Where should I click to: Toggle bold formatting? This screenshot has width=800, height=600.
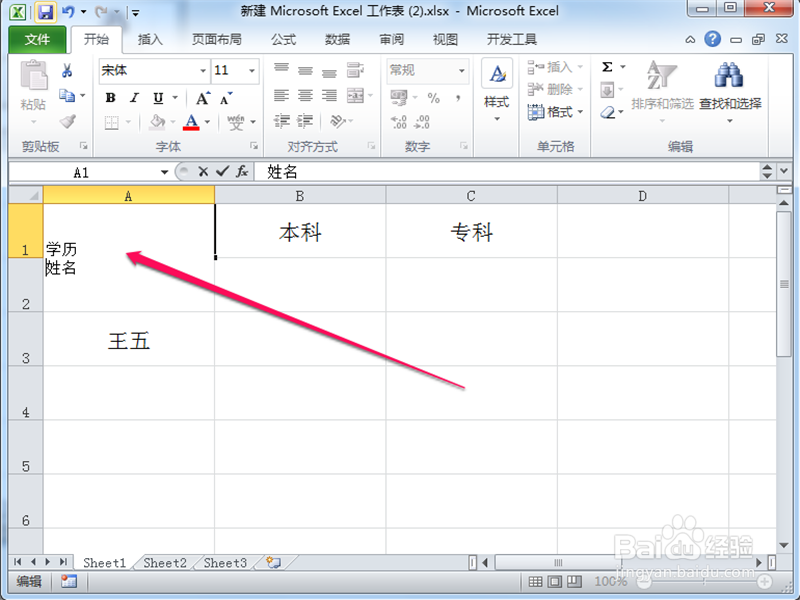coord(110,98)
